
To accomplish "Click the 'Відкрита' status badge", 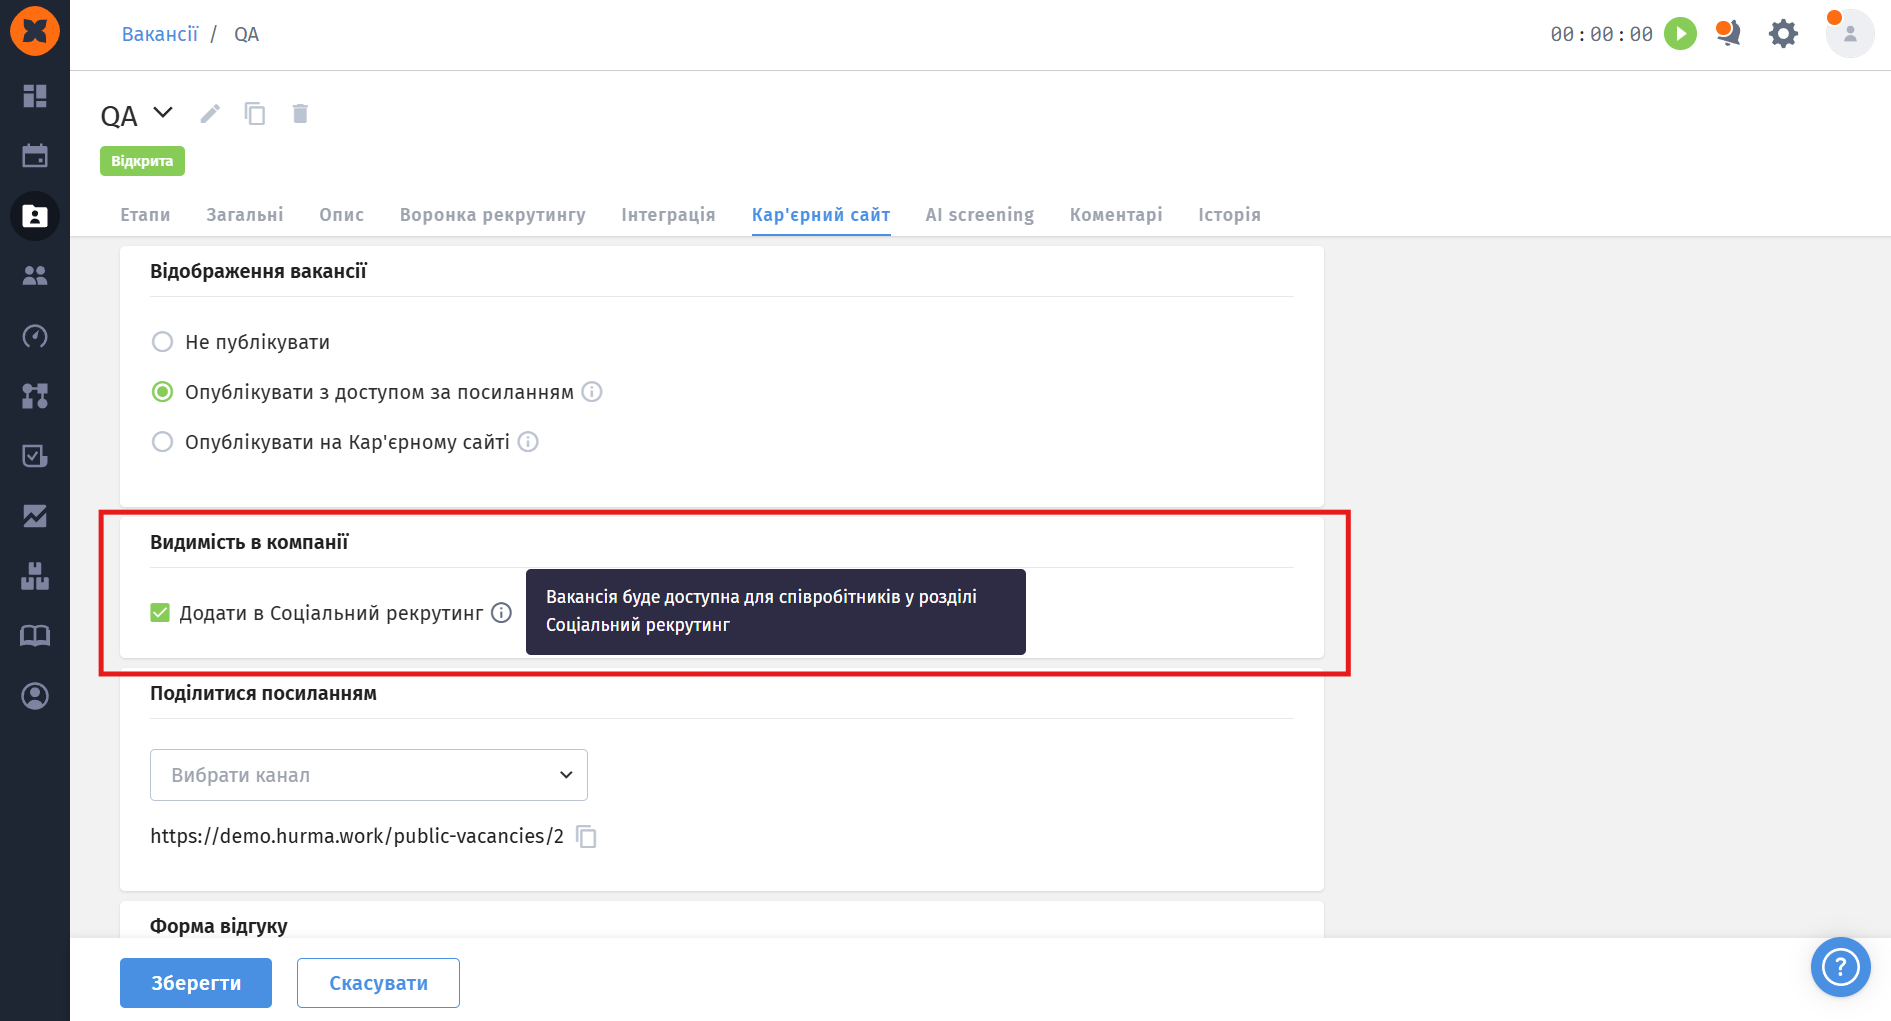I will point(142,161).
